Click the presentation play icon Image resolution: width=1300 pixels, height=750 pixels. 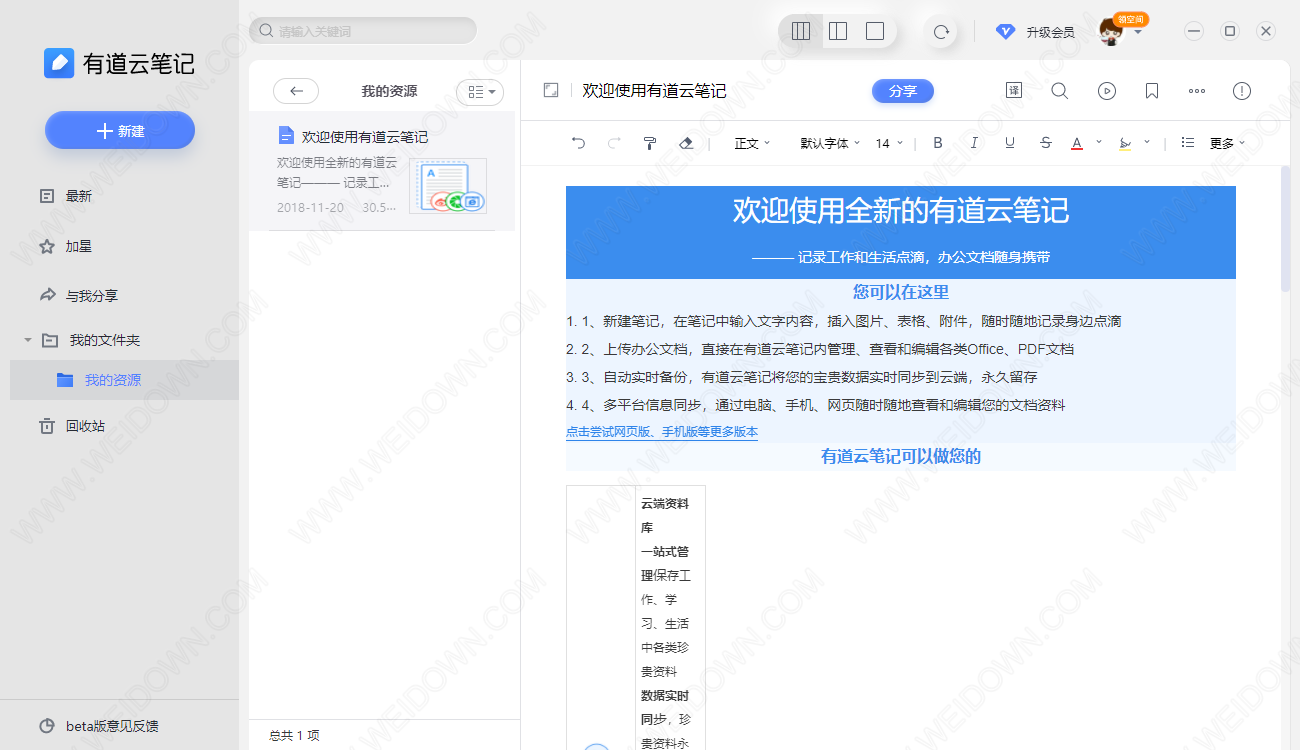pos(1106,91)
